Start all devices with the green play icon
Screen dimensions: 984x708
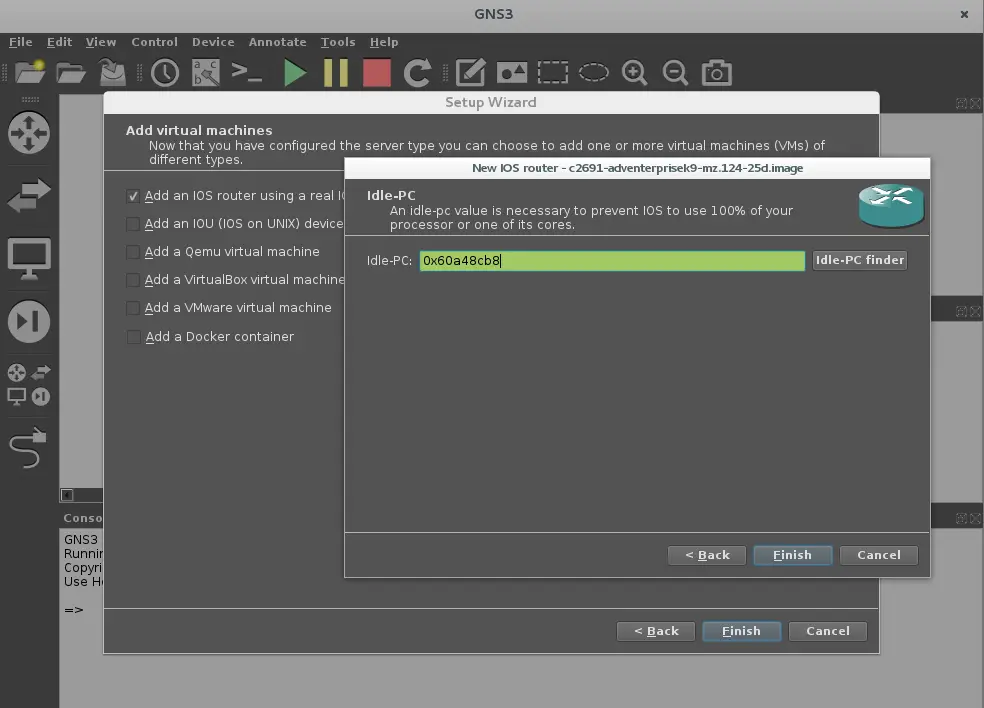tap(294, 73)
